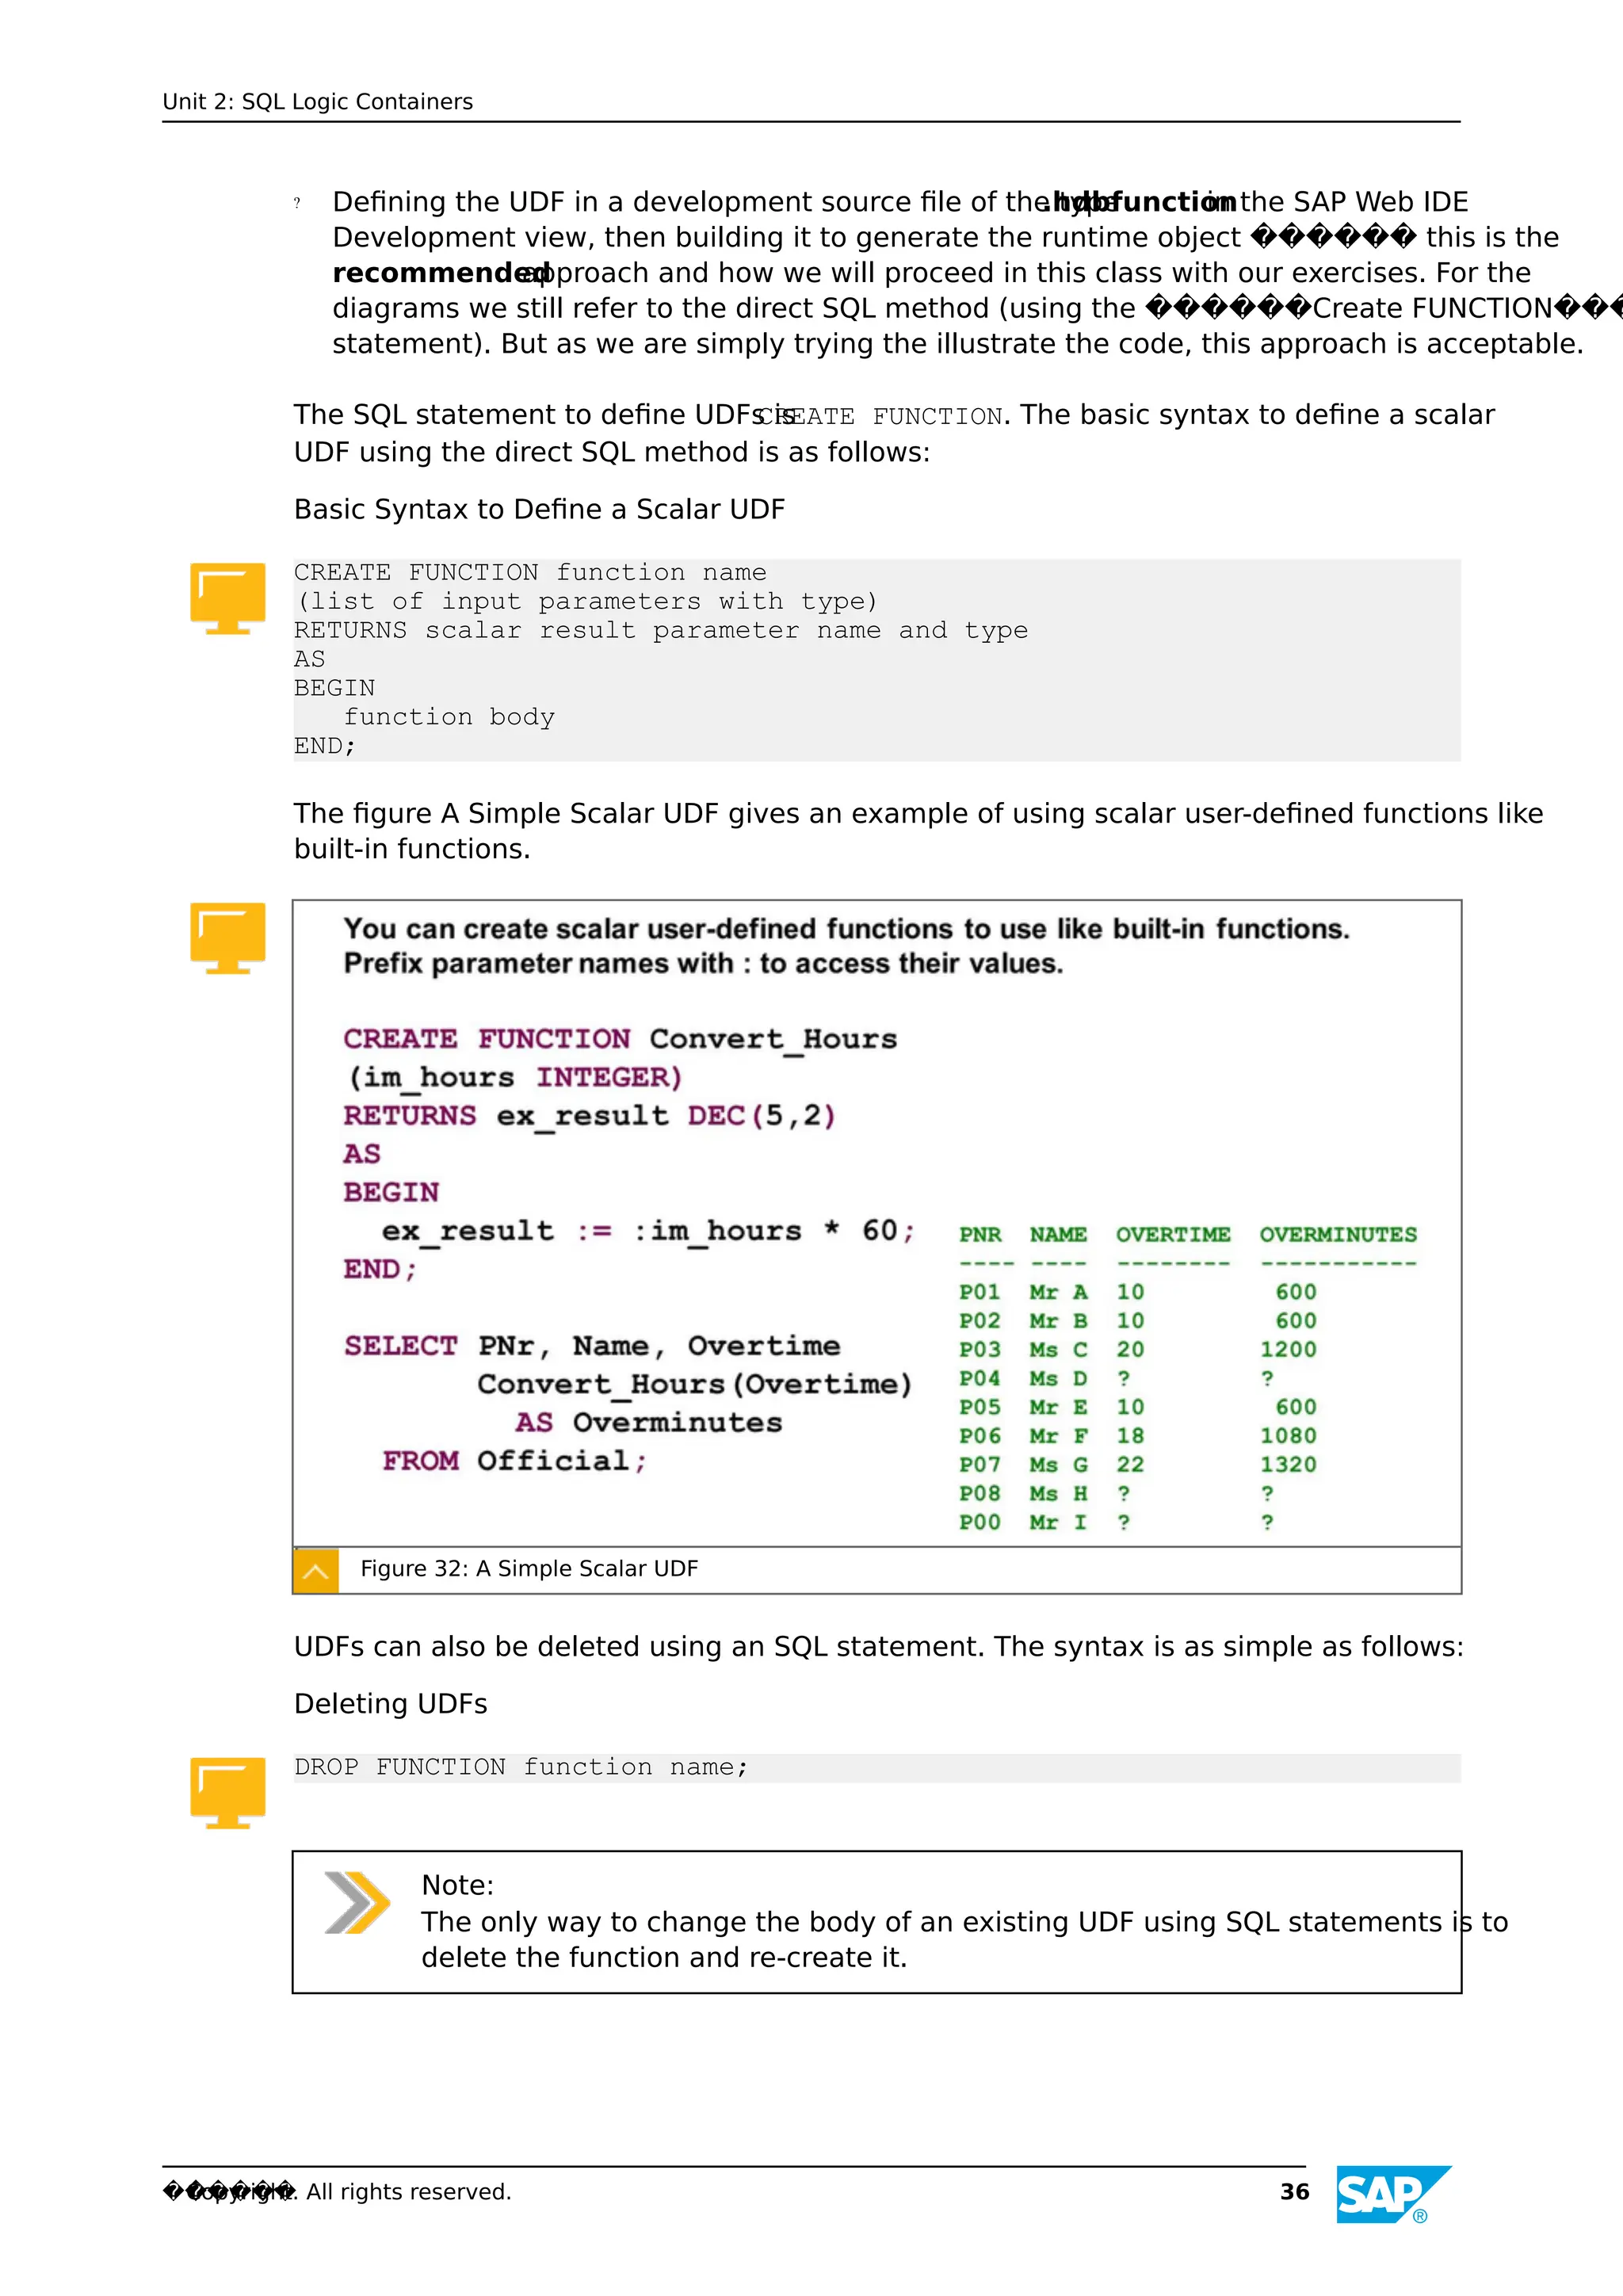
Task: Click the Deleting UDFs heading
Action: [390, 1704]
